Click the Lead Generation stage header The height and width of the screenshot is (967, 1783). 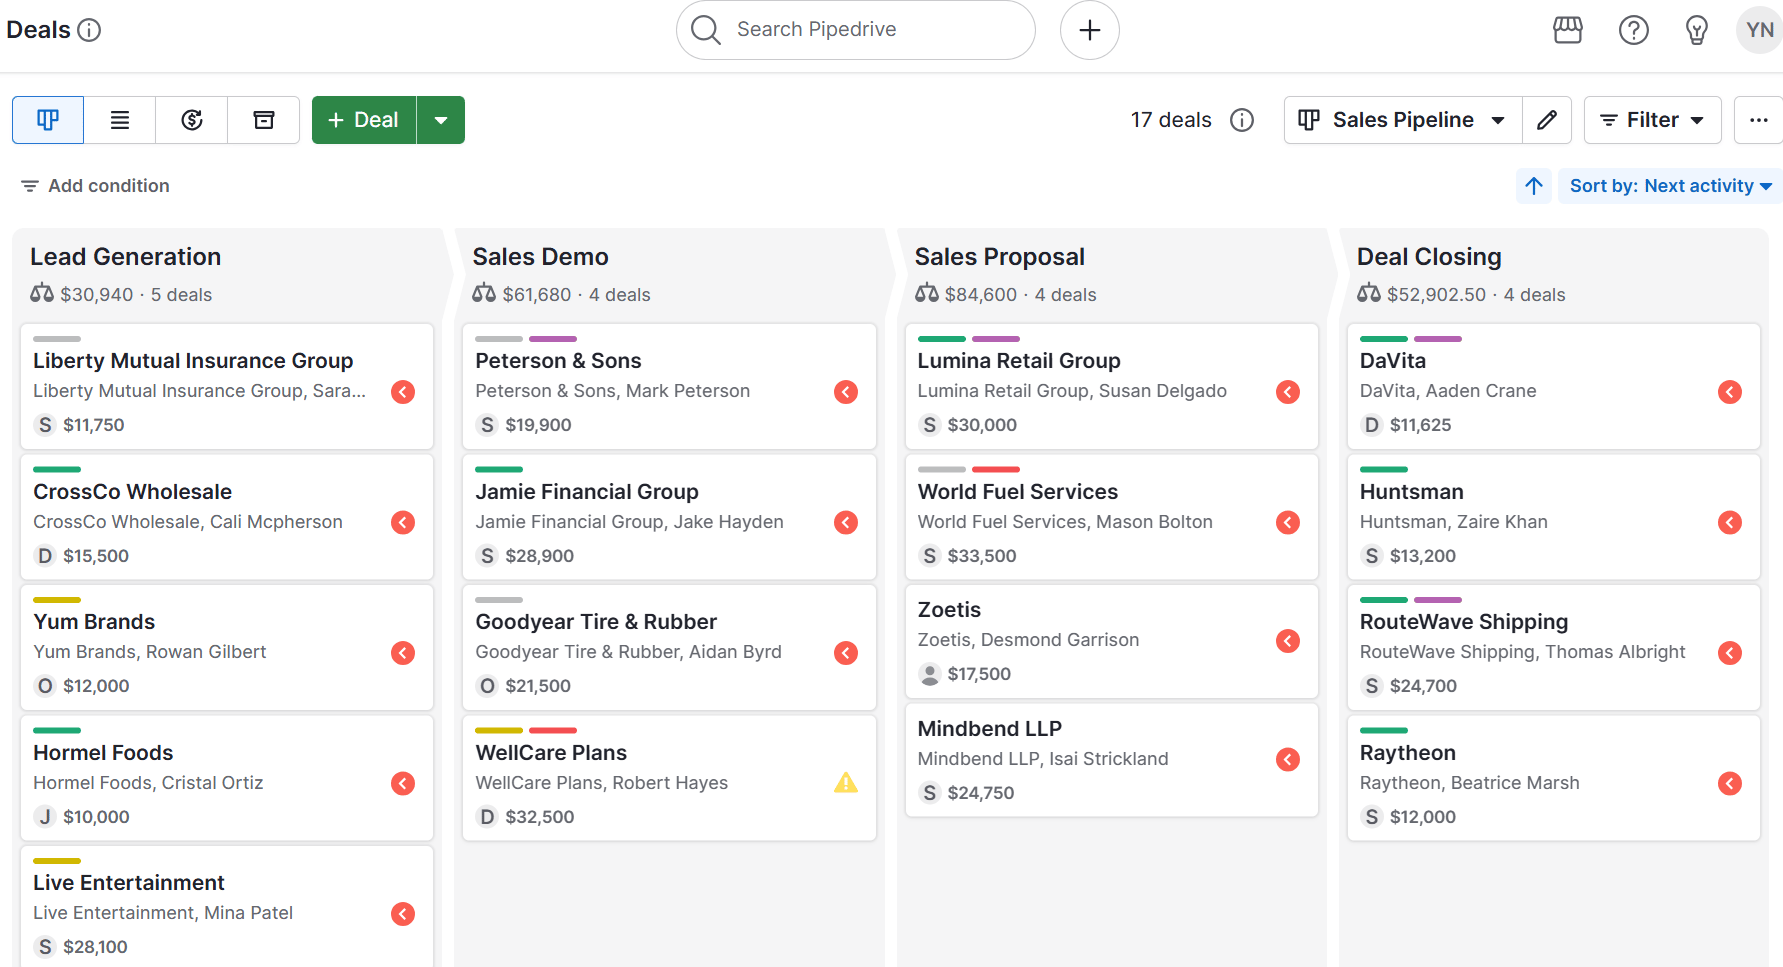(125, 257)
